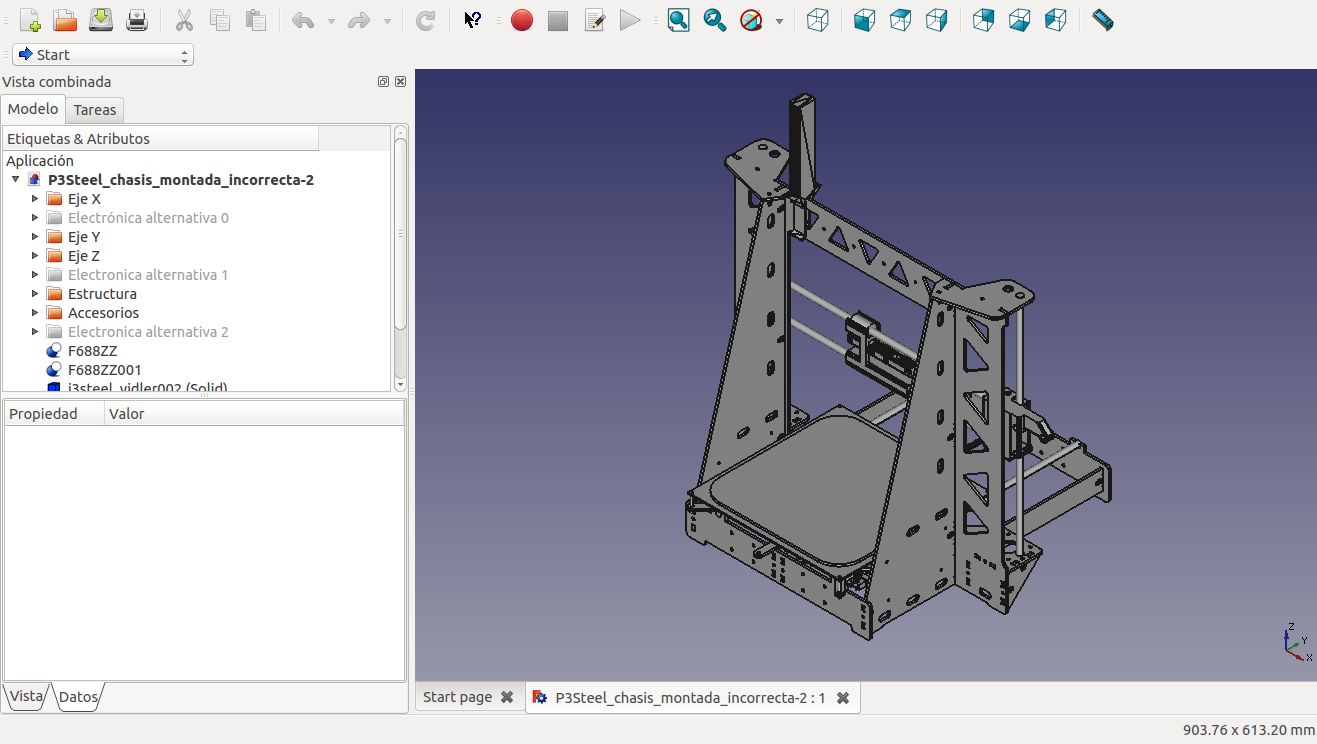Click the Fit all zoom icon
The height and width of the screenshot is (744, 1317).
click(679, 20)
